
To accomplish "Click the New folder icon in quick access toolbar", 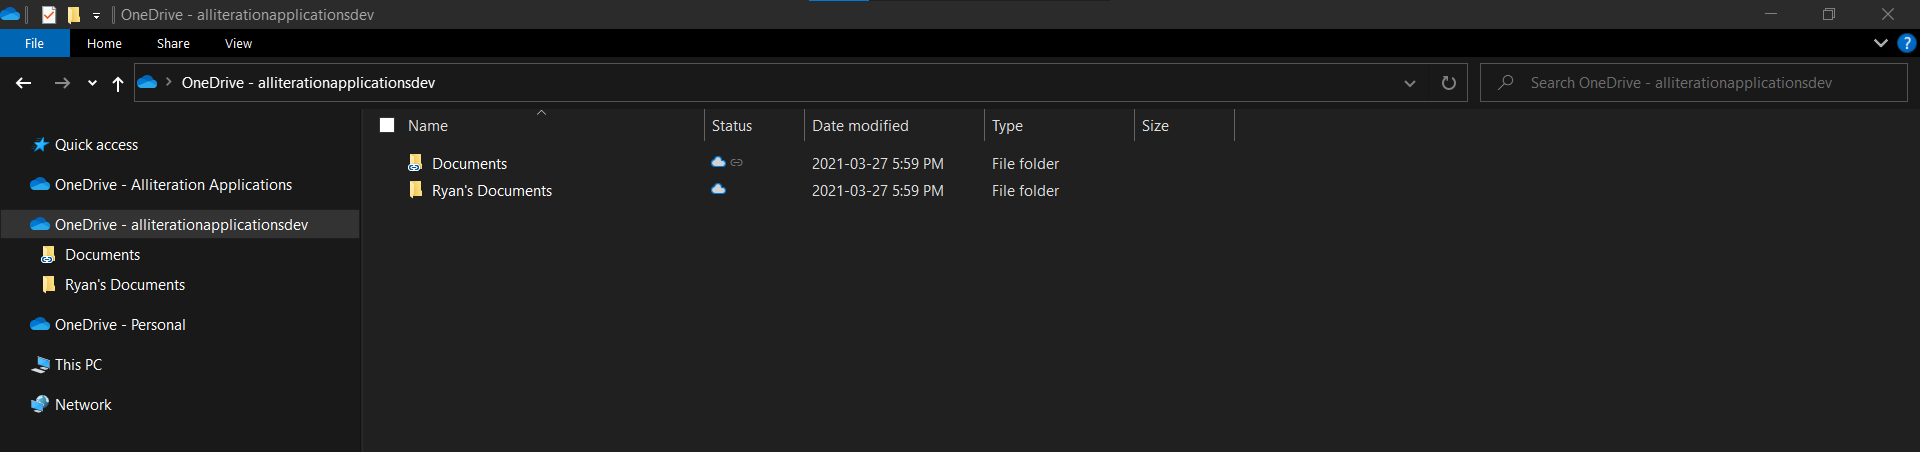I will [74, 15].
